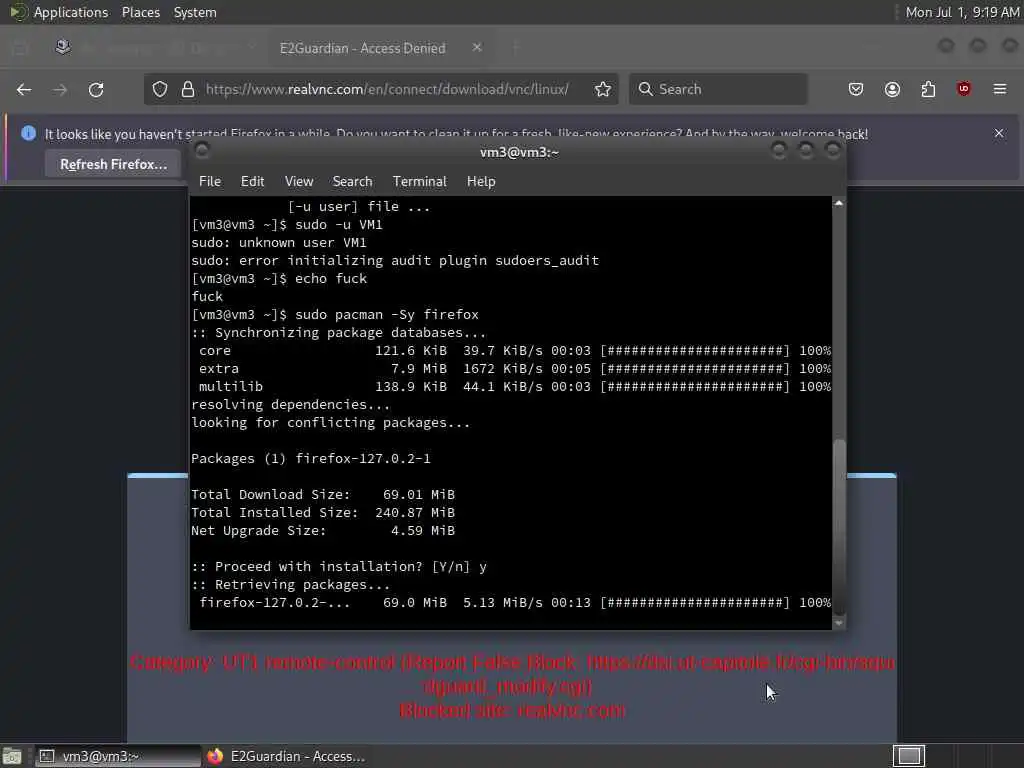
Task: Click the Firefox profile icon left of tabs
Action: point(63,47)
